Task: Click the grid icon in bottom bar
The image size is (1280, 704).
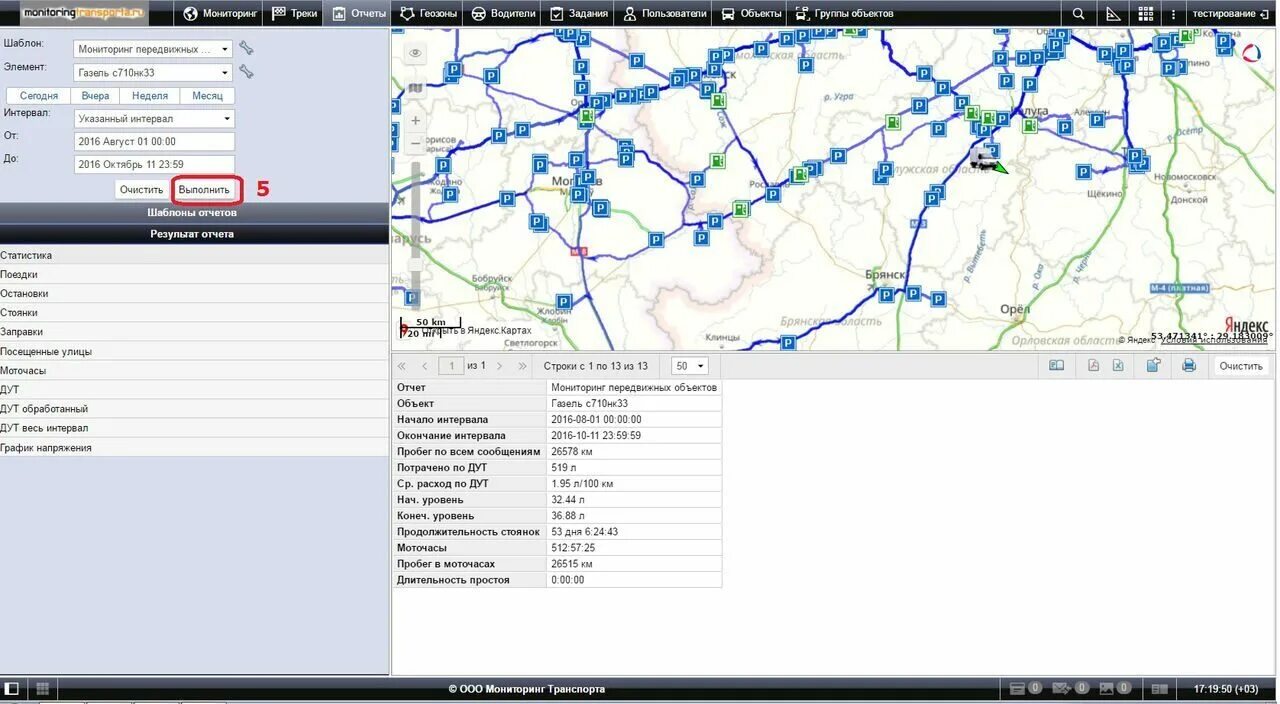Action: point(43,689)
